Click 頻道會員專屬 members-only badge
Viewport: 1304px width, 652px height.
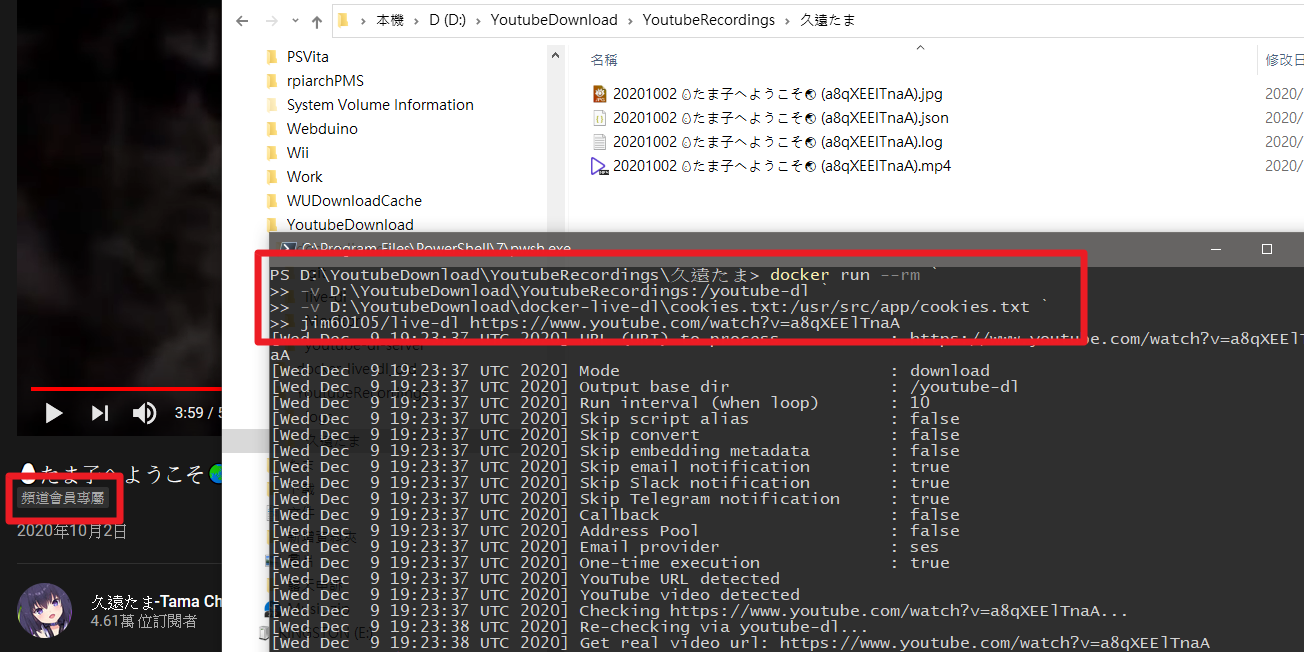tap(62, 497)
